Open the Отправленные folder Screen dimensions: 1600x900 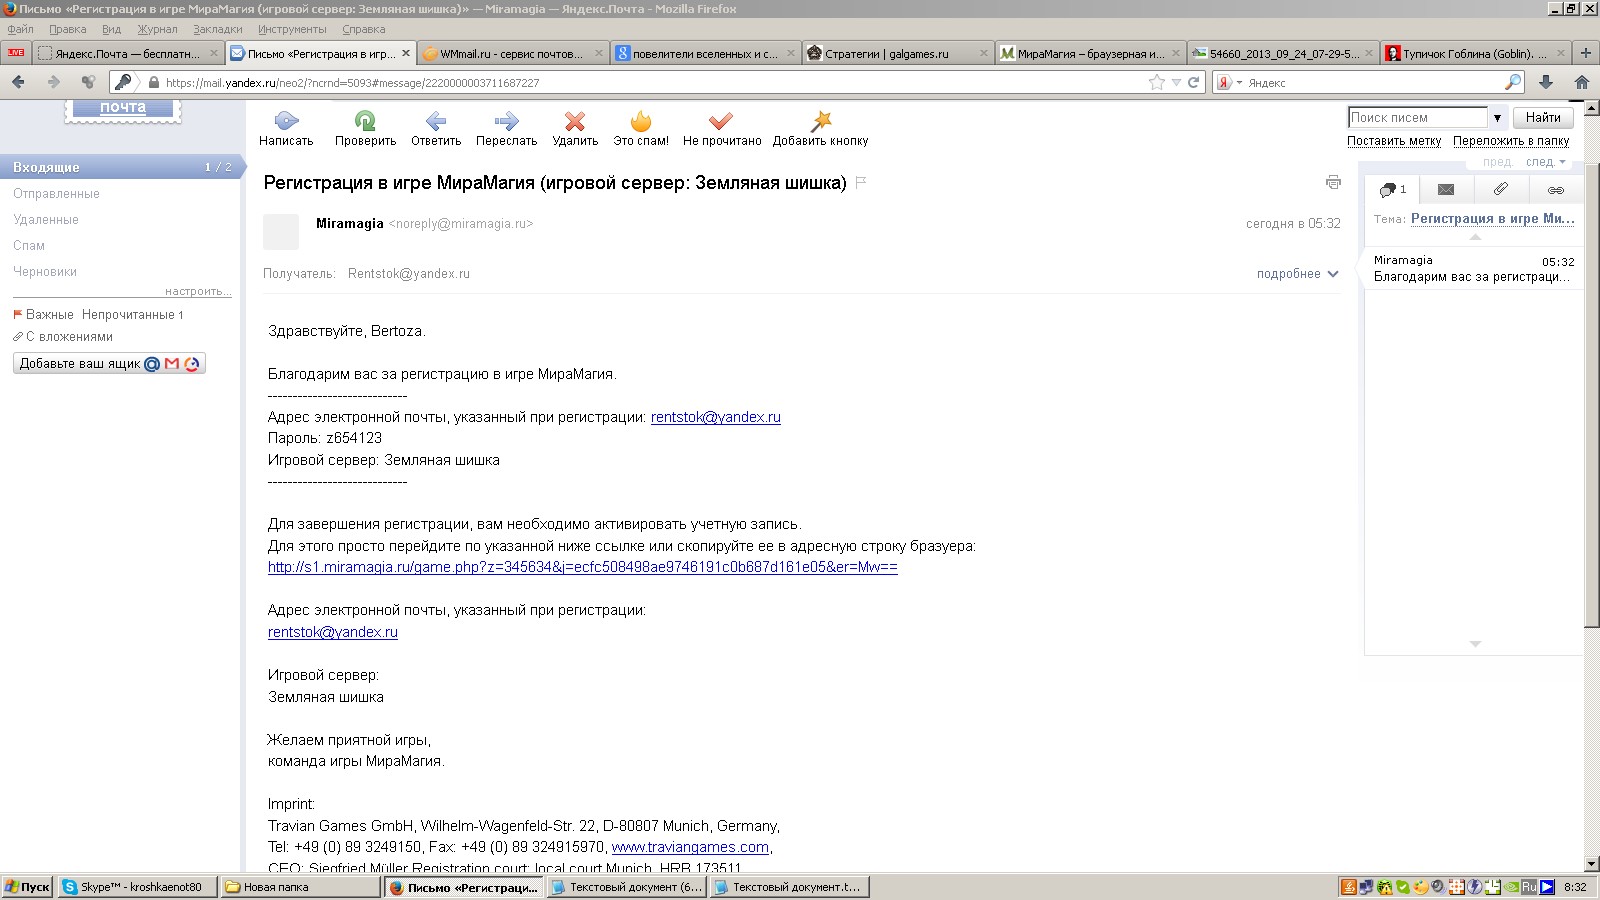pos(56,193)
